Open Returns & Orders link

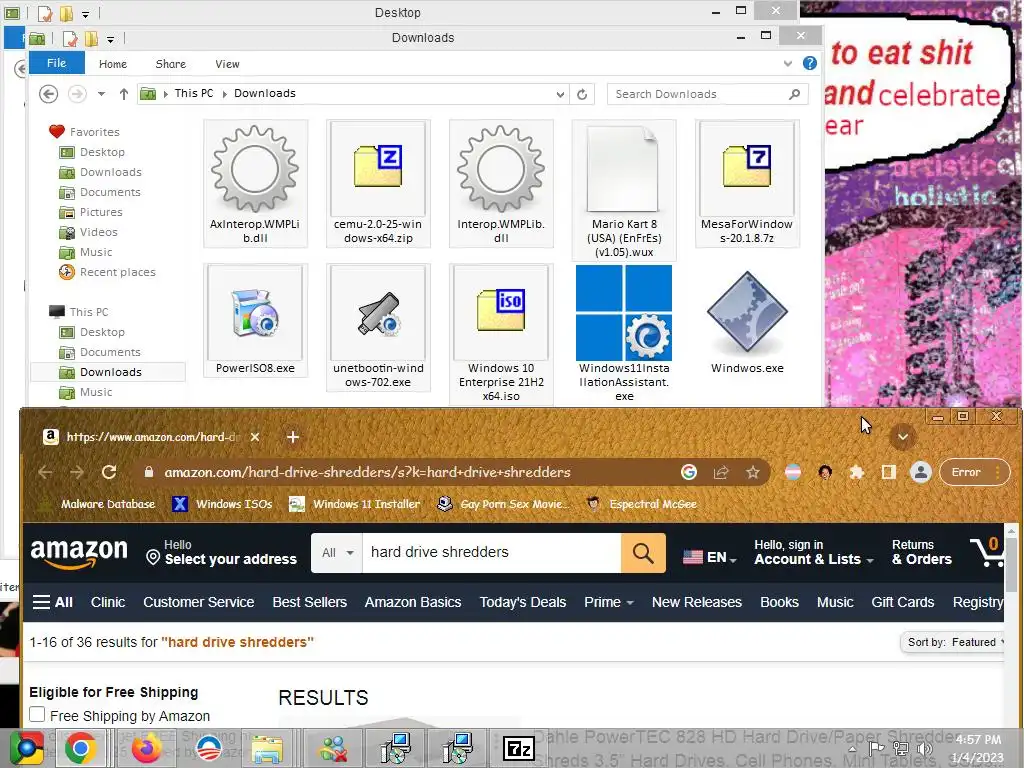(921, 552)
